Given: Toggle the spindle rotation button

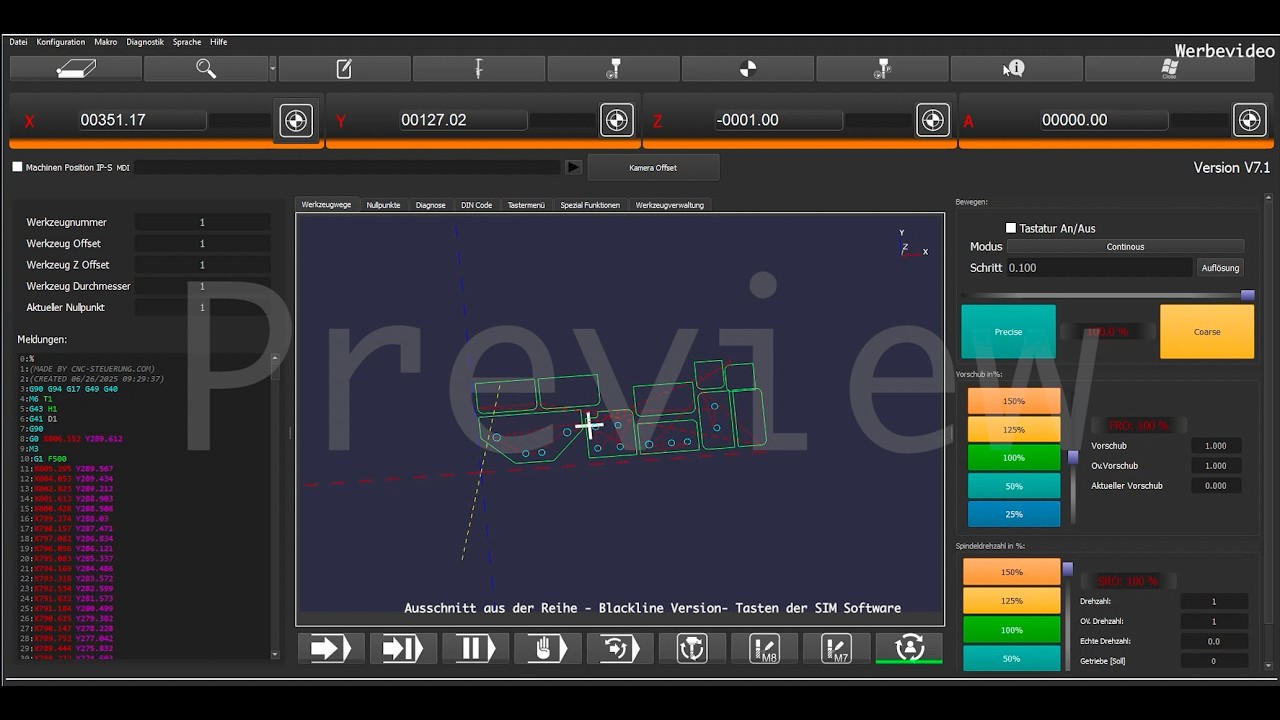Looking at the screenshot, I should point(692,648).
